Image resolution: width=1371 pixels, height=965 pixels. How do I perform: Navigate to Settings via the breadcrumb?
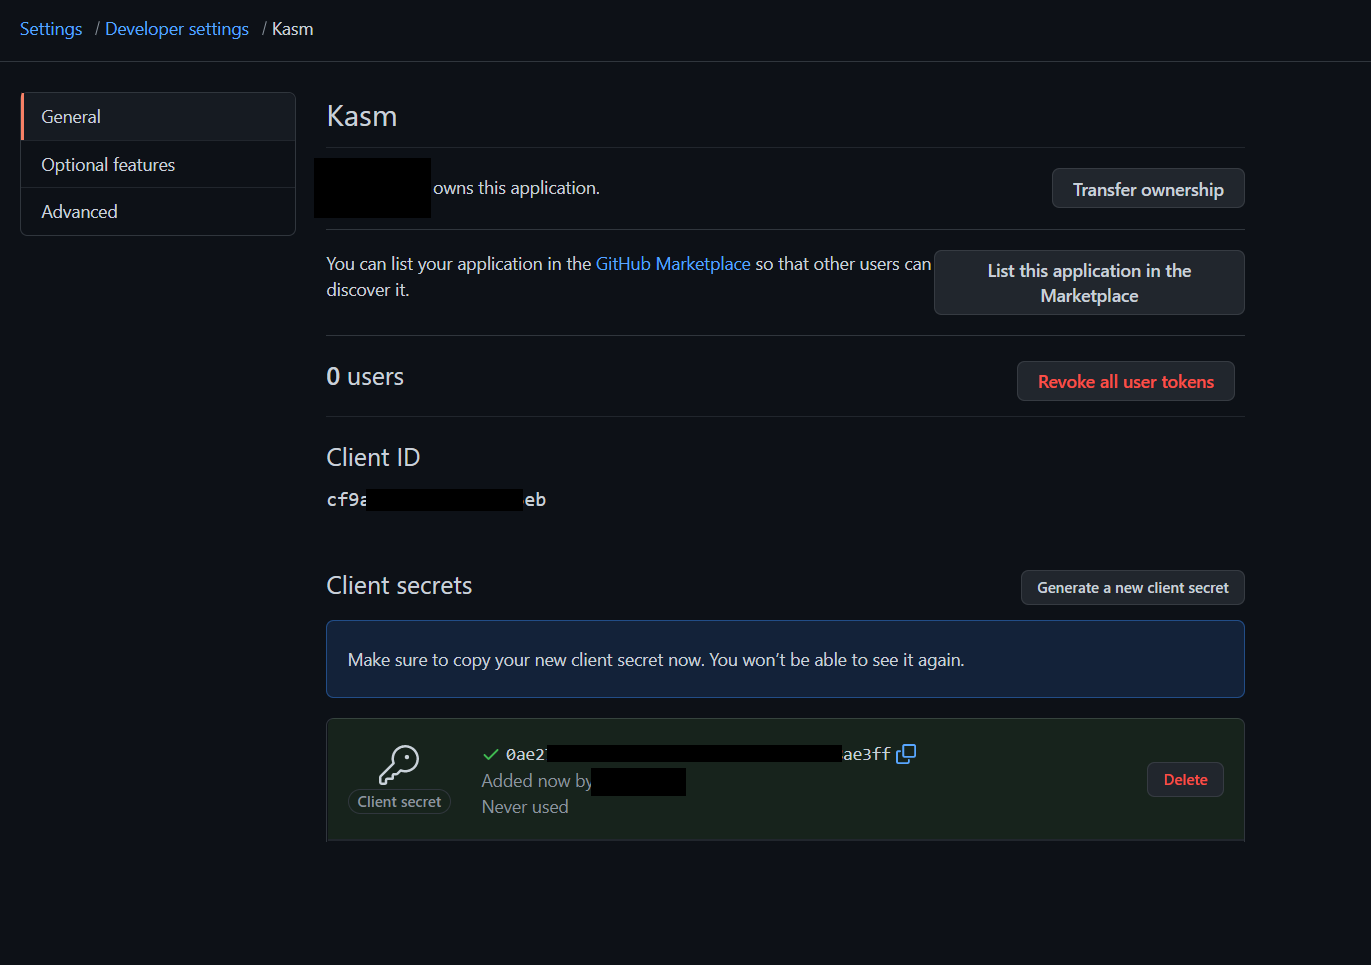[x=51, y=29]
